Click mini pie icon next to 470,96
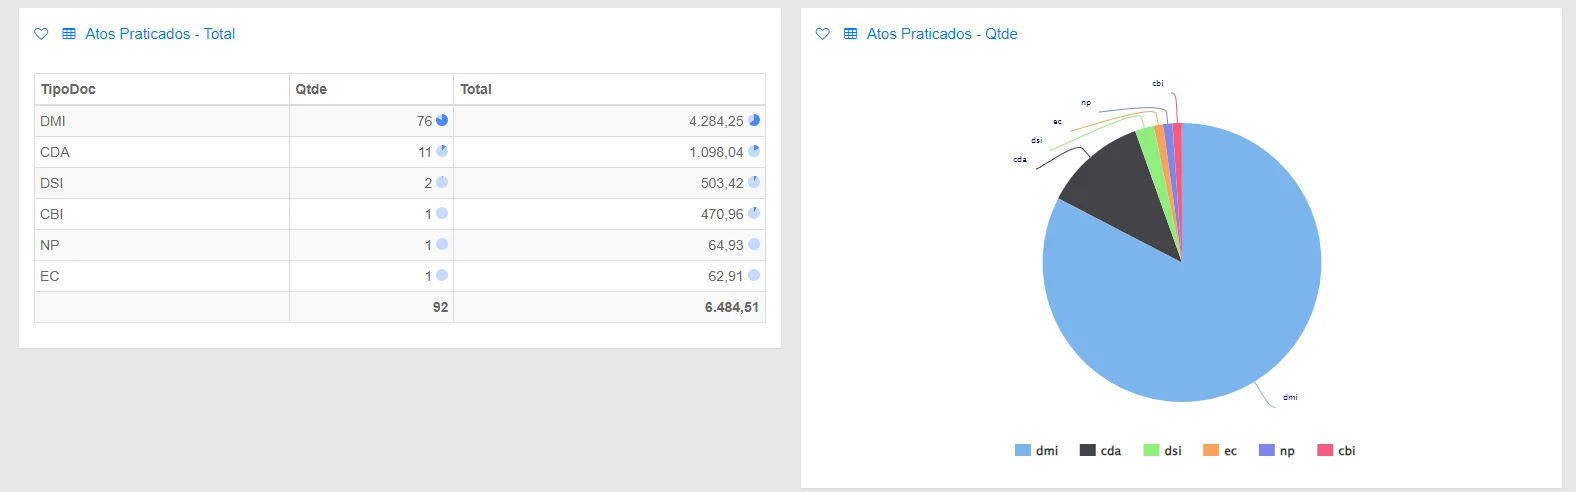This screenshot has width=1576, height=492. pos(754,213)
